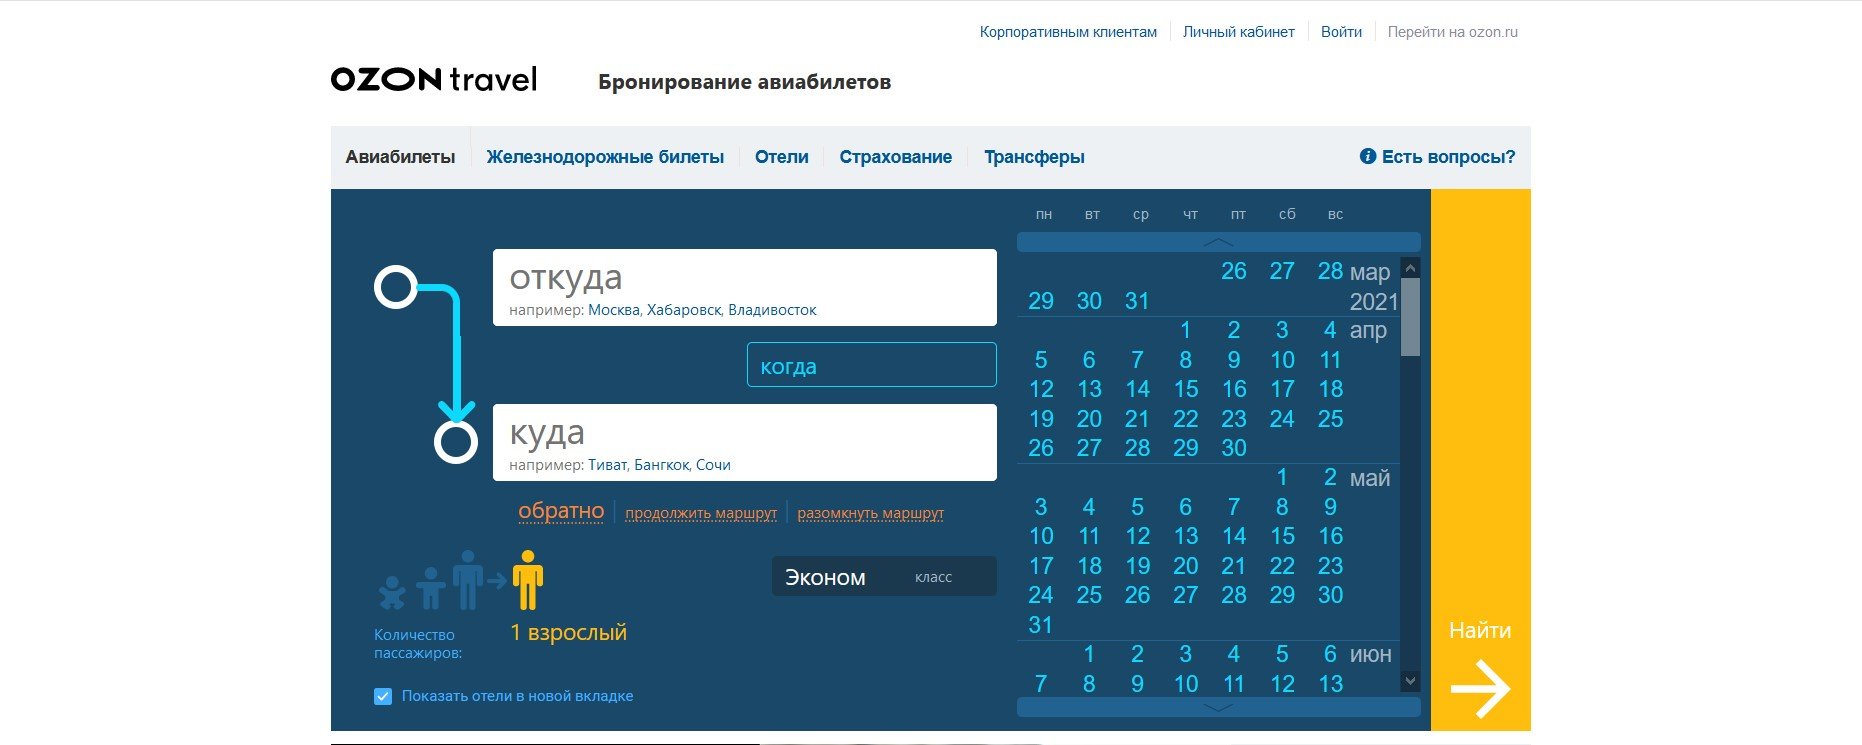This screenshot has height=745, width=1862.
Task: Select April 1 in calendar
Action: pyautogui.click(x=1185, y=330)
